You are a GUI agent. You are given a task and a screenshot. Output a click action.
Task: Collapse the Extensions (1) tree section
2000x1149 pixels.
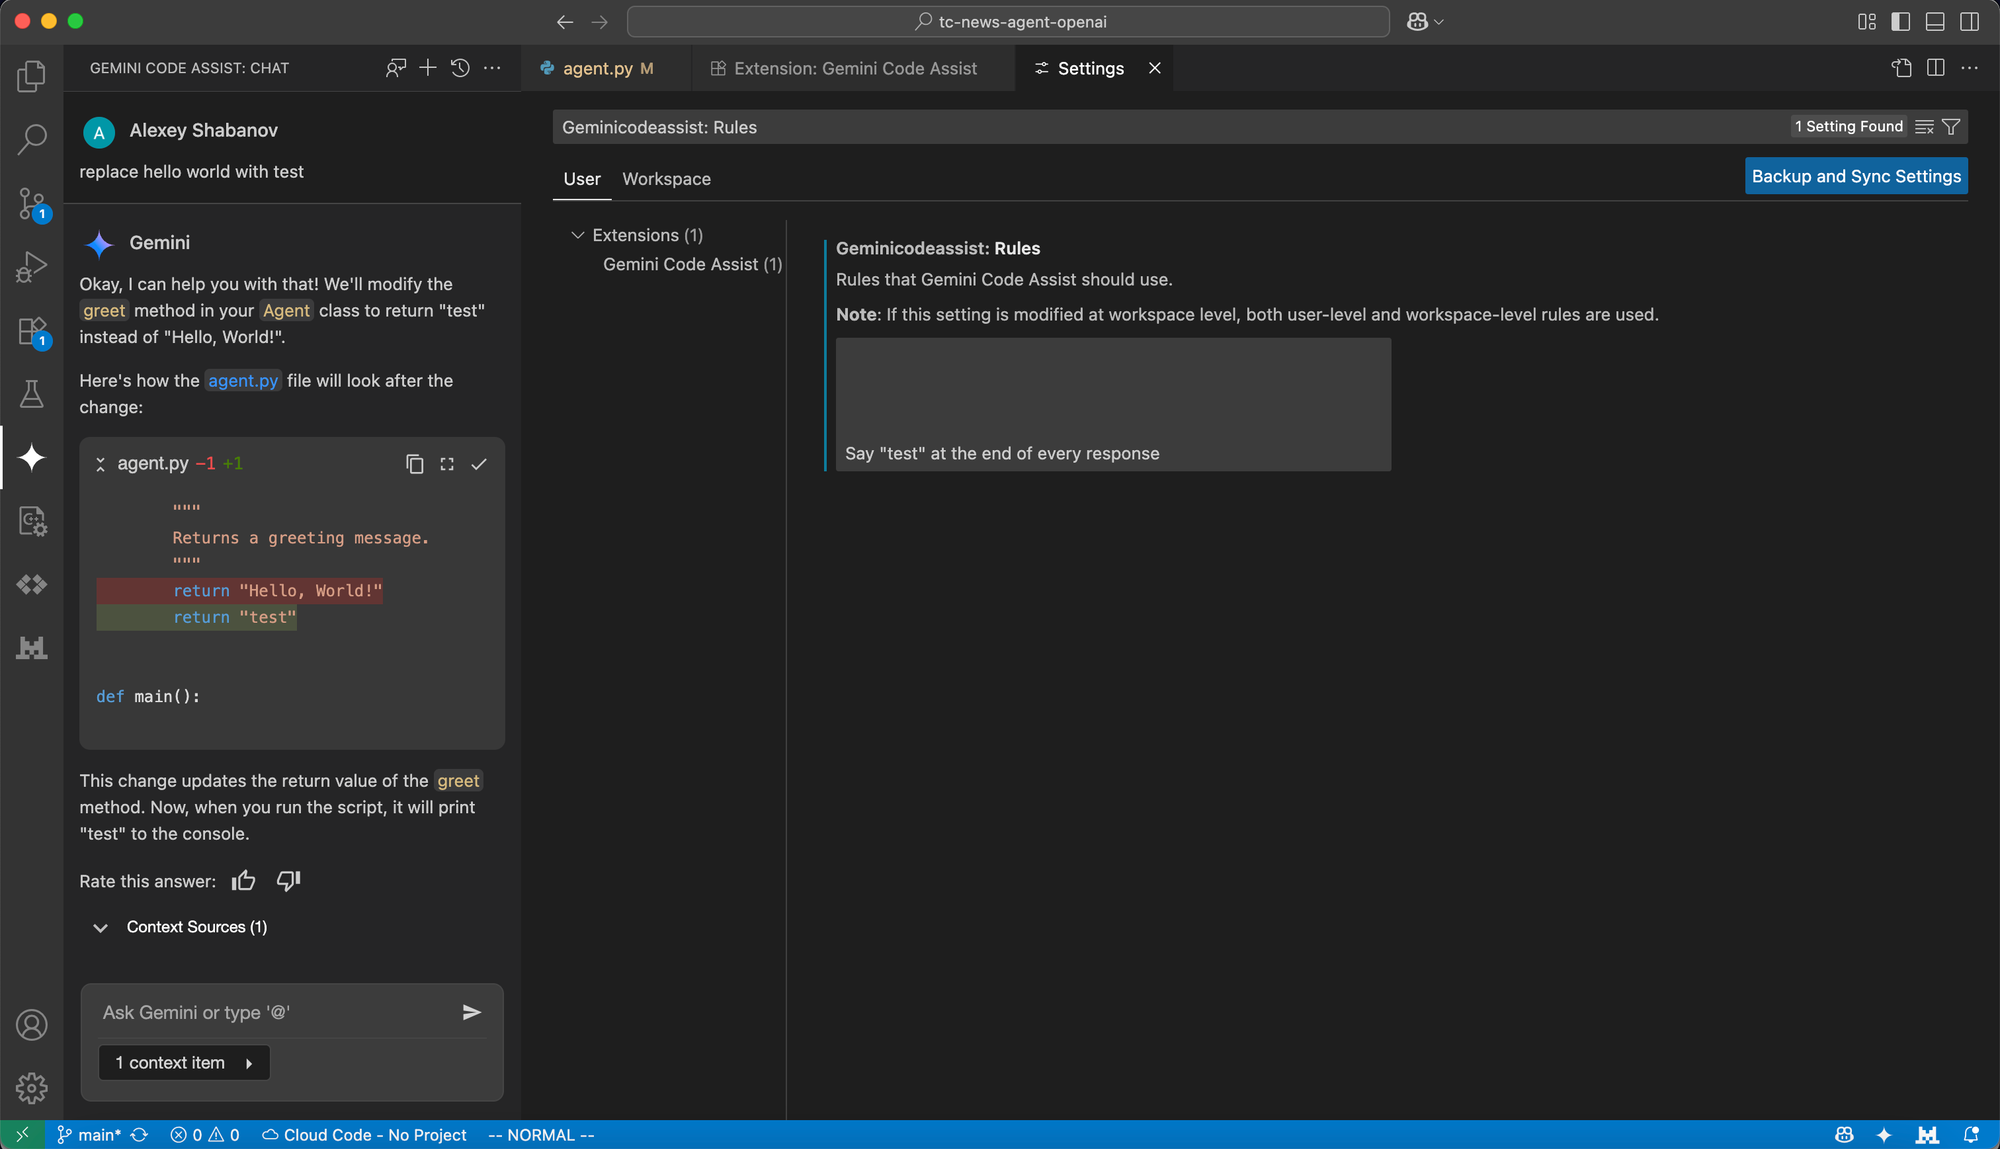pos(577,235)
